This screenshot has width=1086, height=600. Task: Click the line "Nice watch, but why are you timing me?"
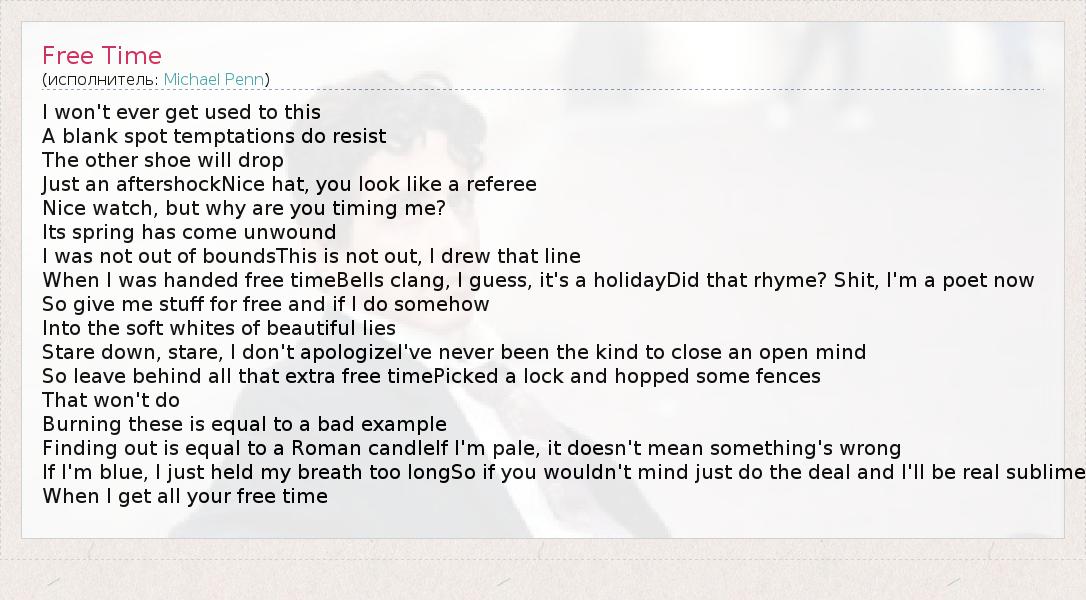[243, 208]
